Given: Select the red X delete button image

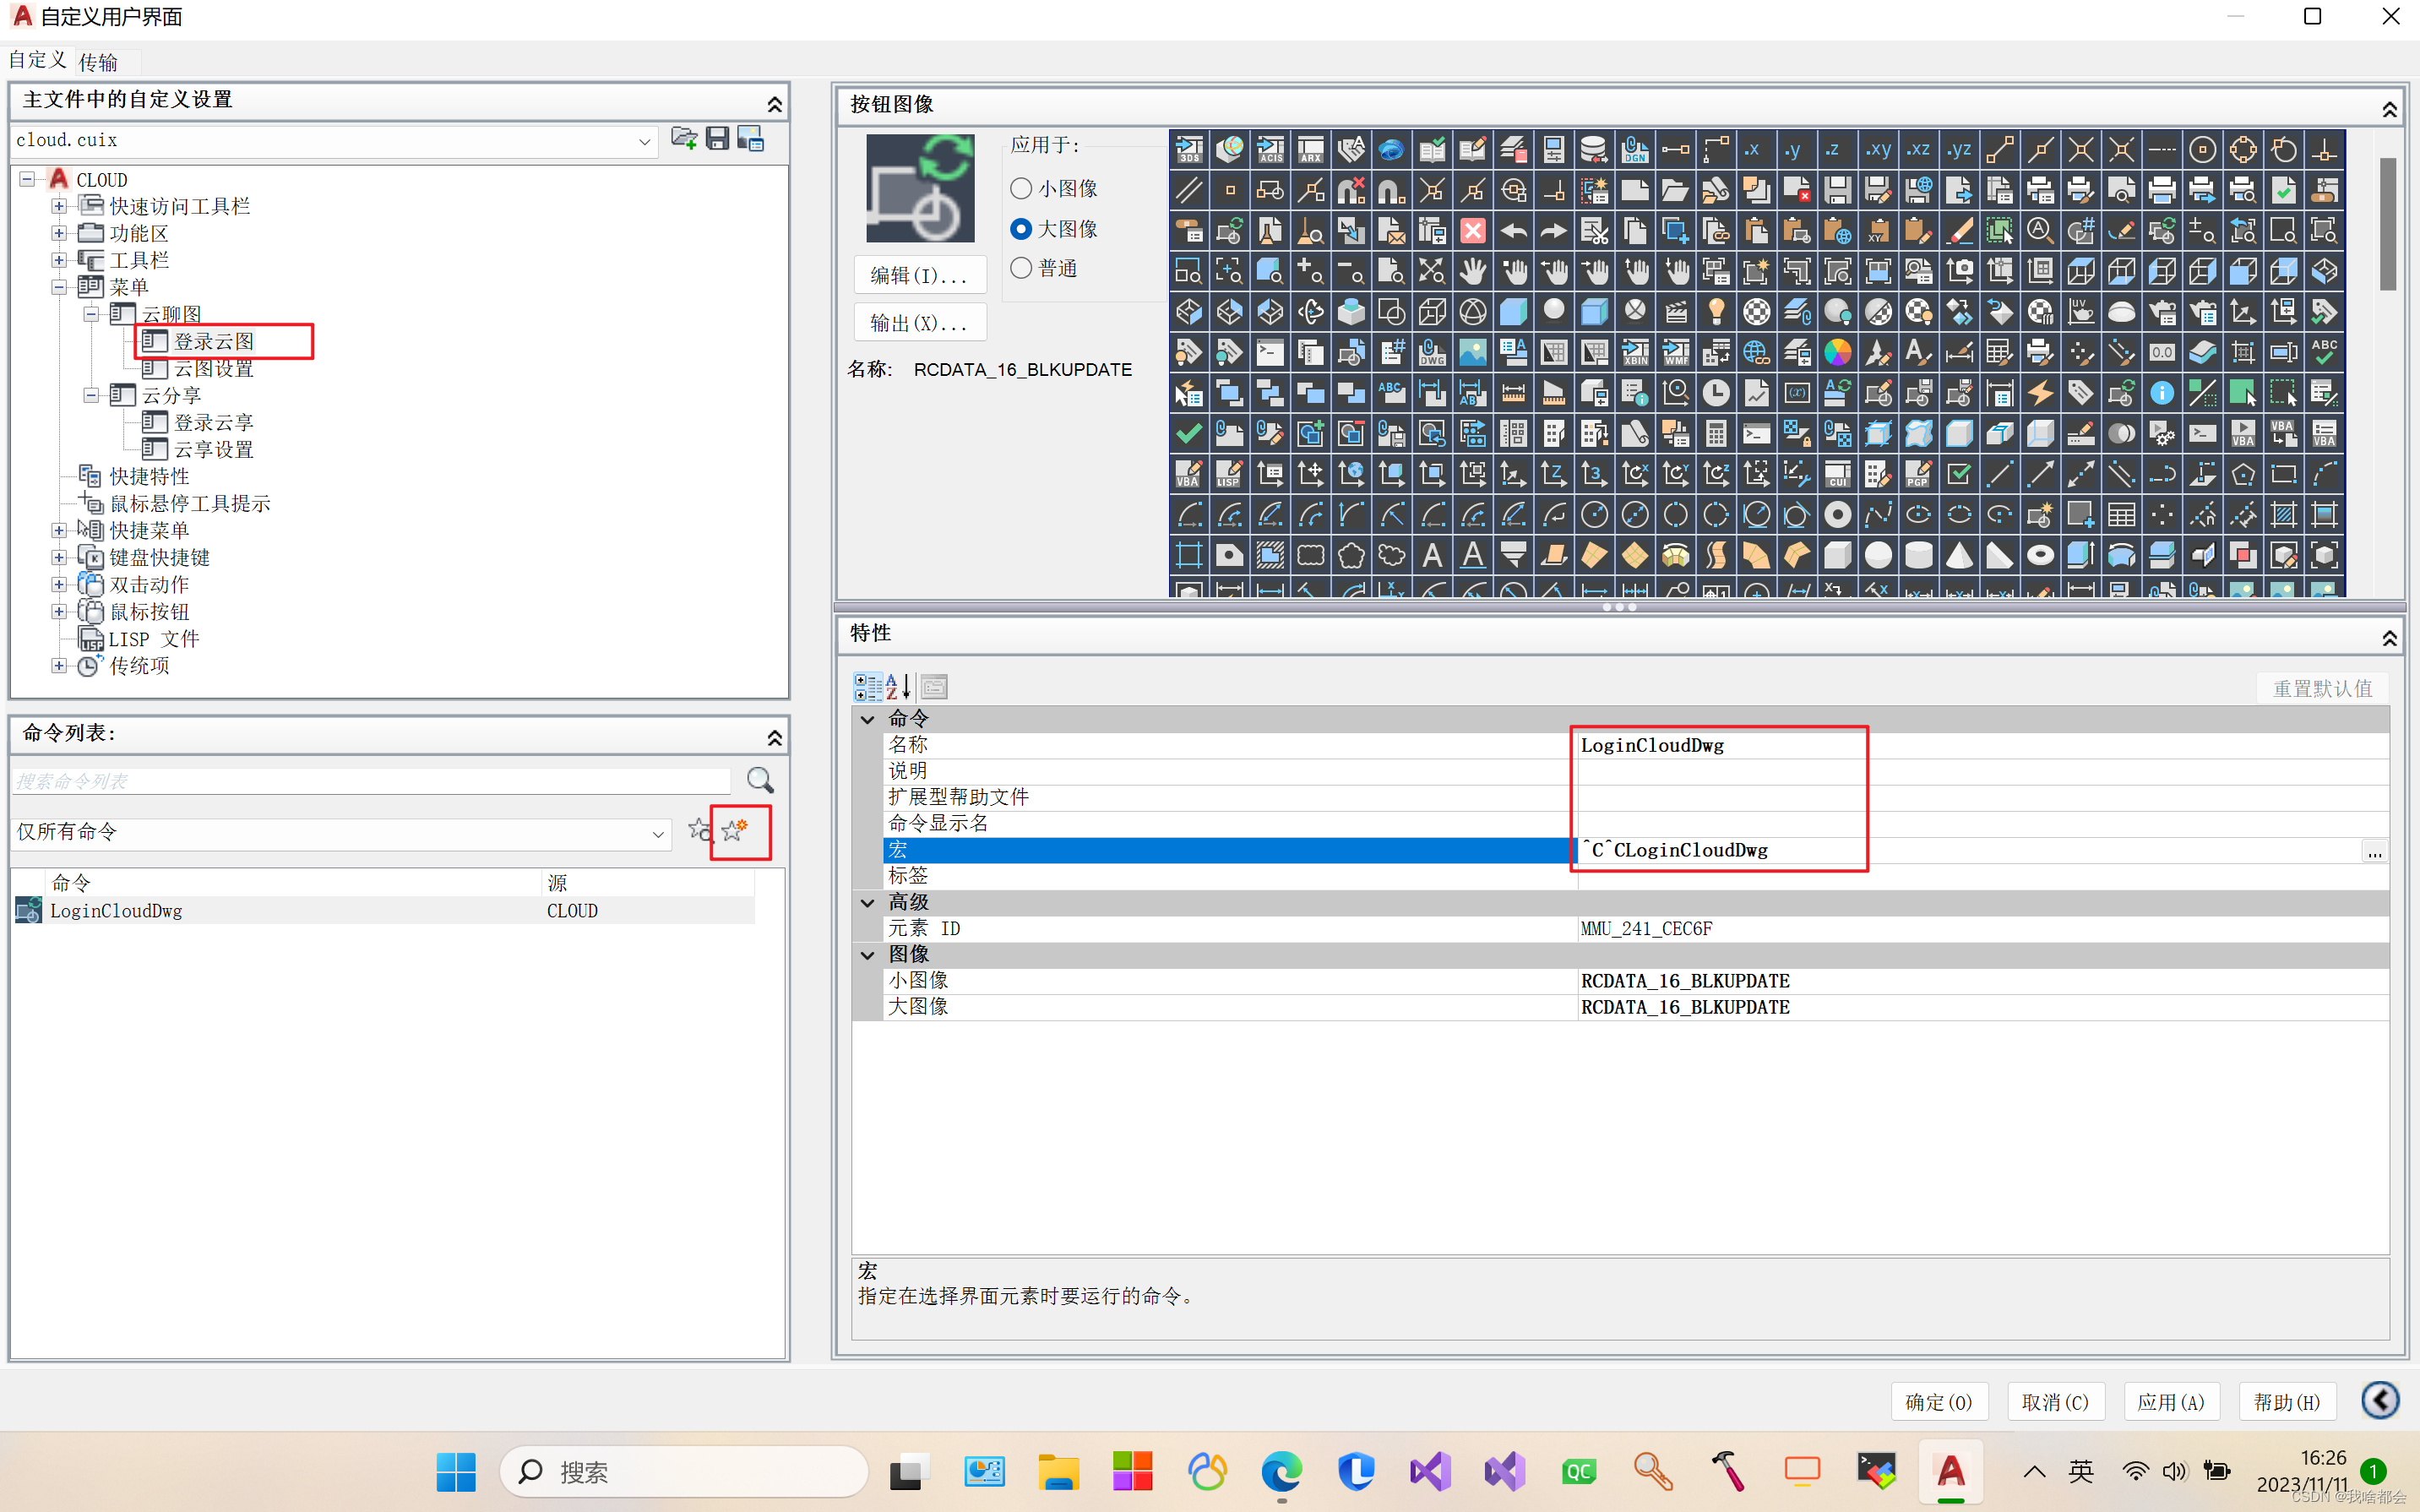Looking at the screenshot, I should (x=1473, y=231).
